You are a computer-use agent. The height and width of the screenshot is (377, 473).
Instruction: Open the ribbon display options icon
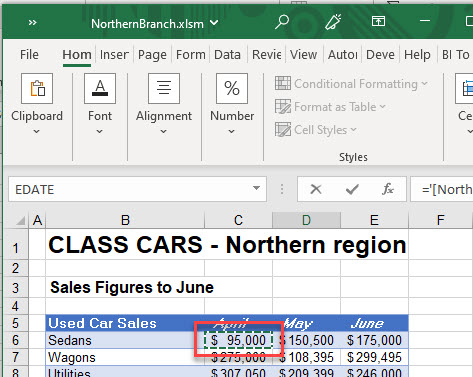(378, 21)
